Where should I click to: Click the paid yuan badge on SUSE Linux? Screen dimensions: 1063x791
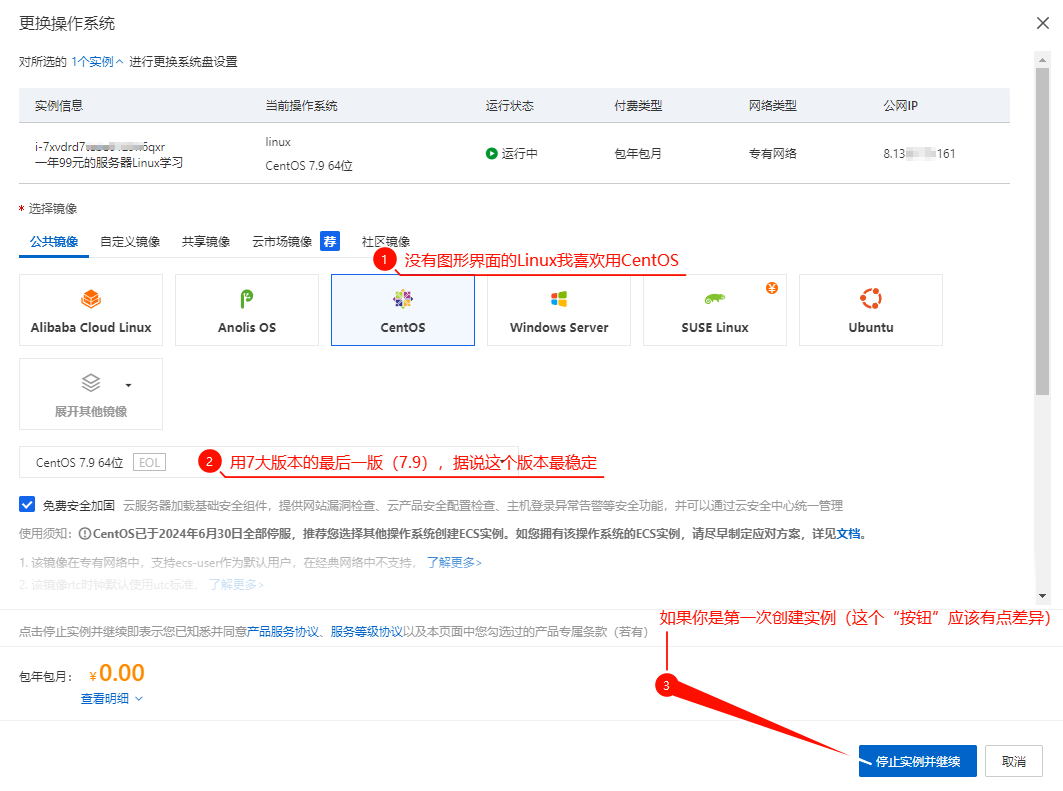(771, 288)
